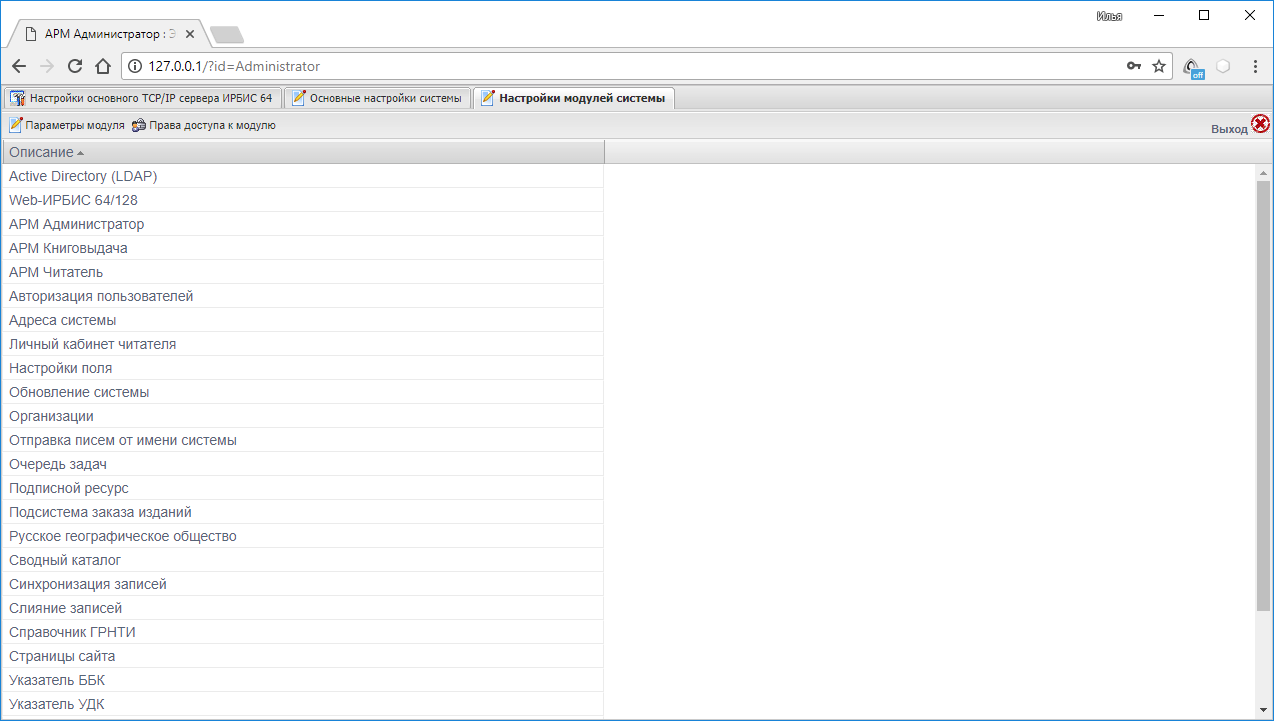Image resolution: width=1274 pixels, height=721 pixels.
Task: Open Настройки основного TCP/IP сервера tab
Action: [x=141, y=98]
